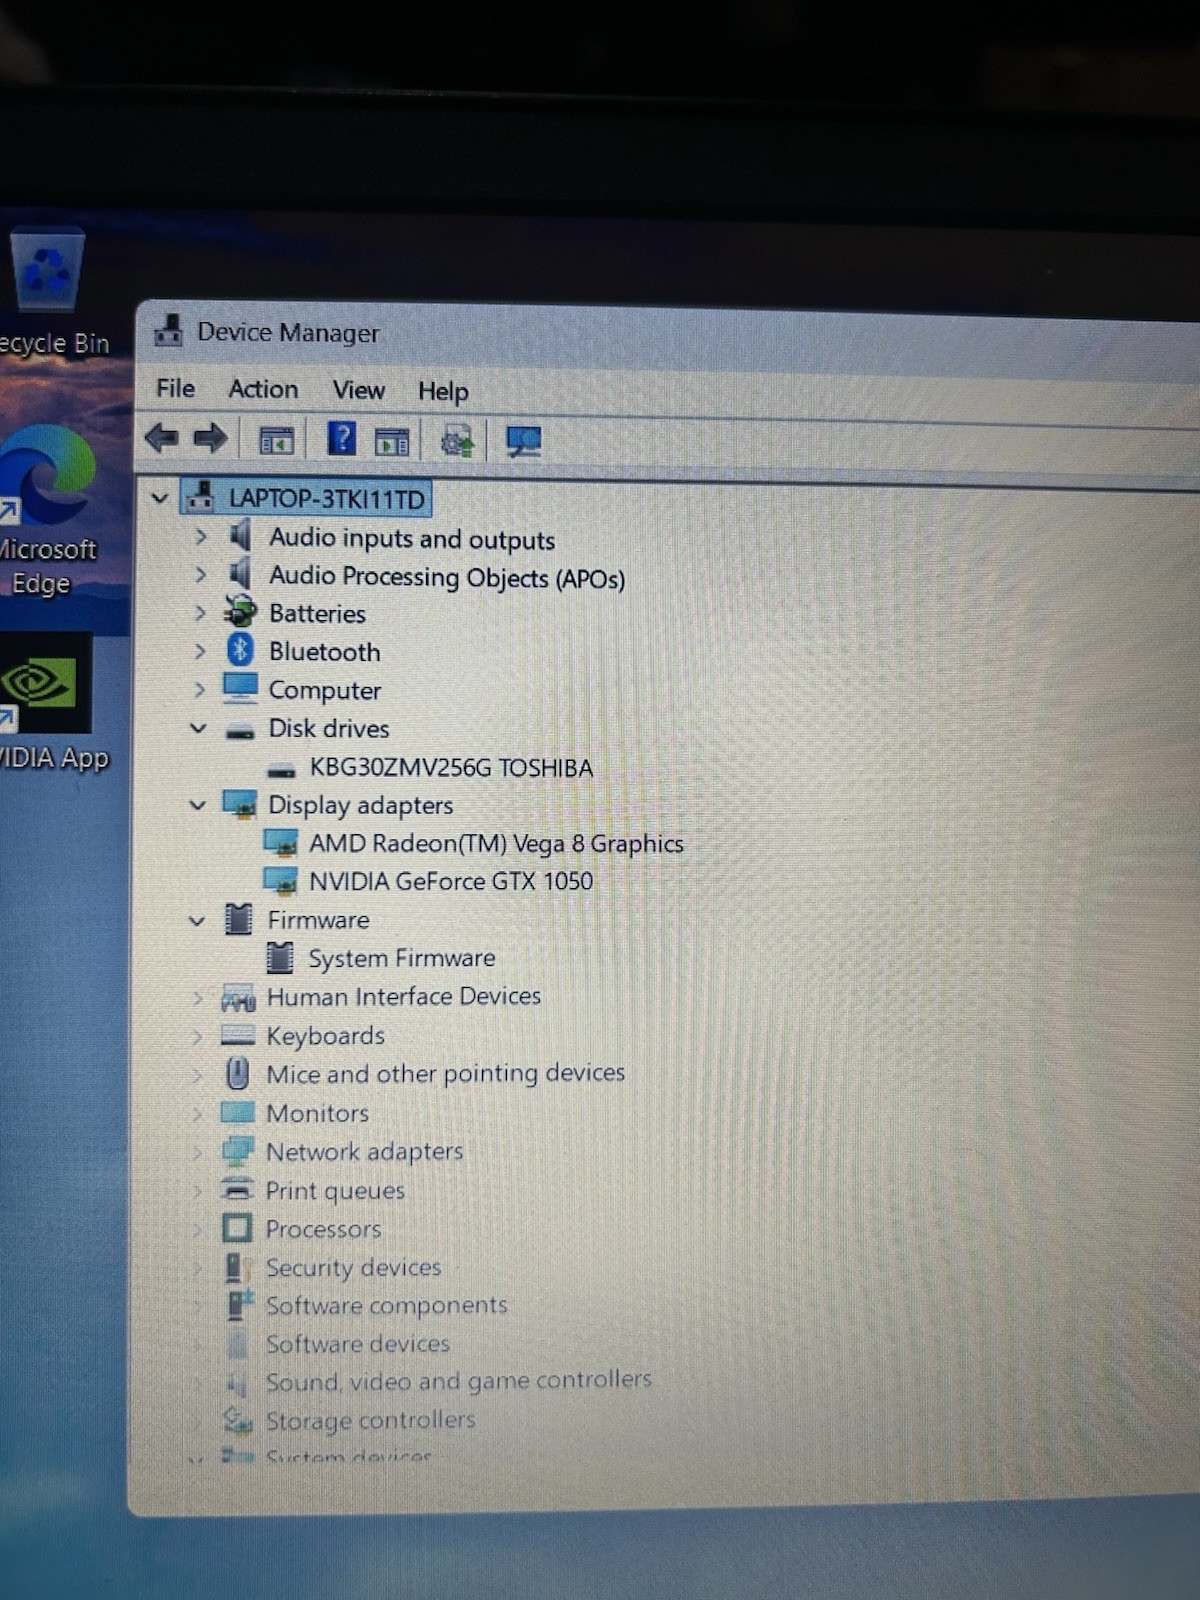Click the Audio inputs and outputs speaker icon

[x=240, y=536]
